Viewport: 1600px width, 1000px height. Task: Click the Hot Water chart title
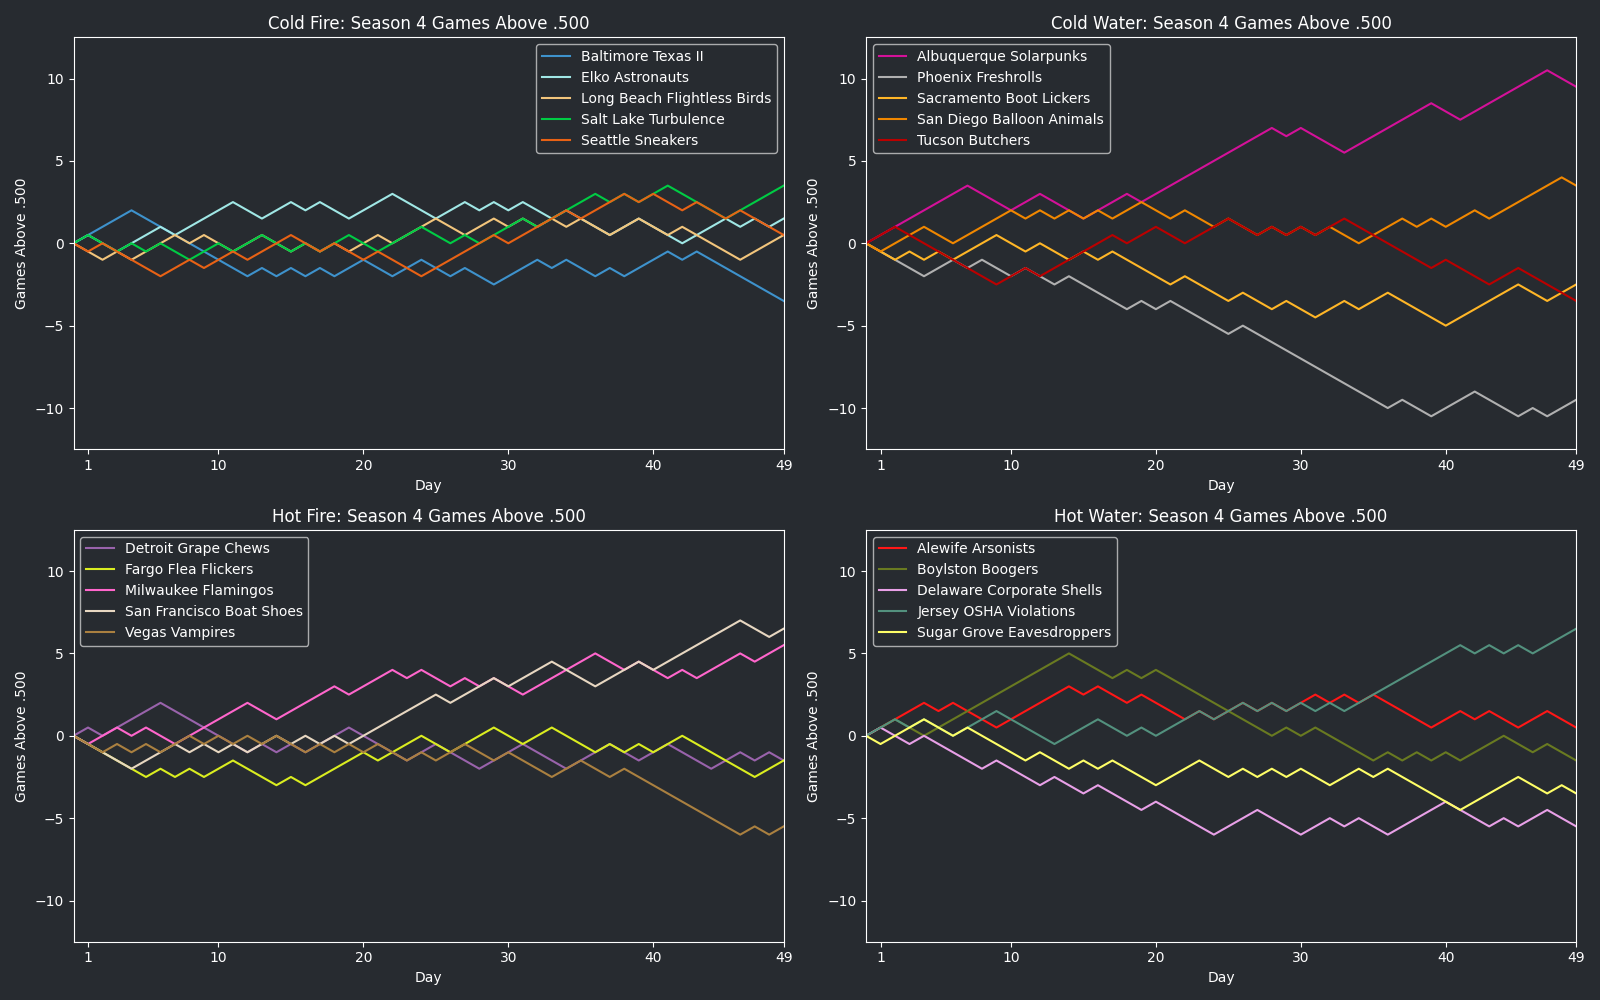point(1220,516)
